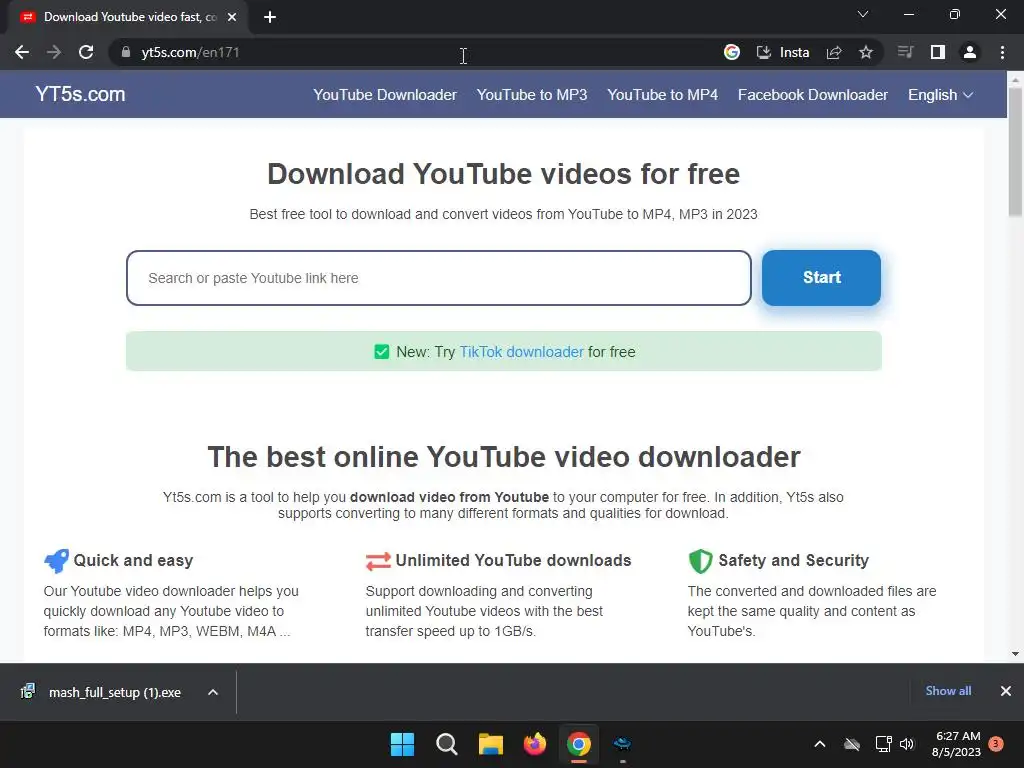Expand download item options chevron
Image resolution: width=1024 pixels, height=768 pixels.
[213, 692]
